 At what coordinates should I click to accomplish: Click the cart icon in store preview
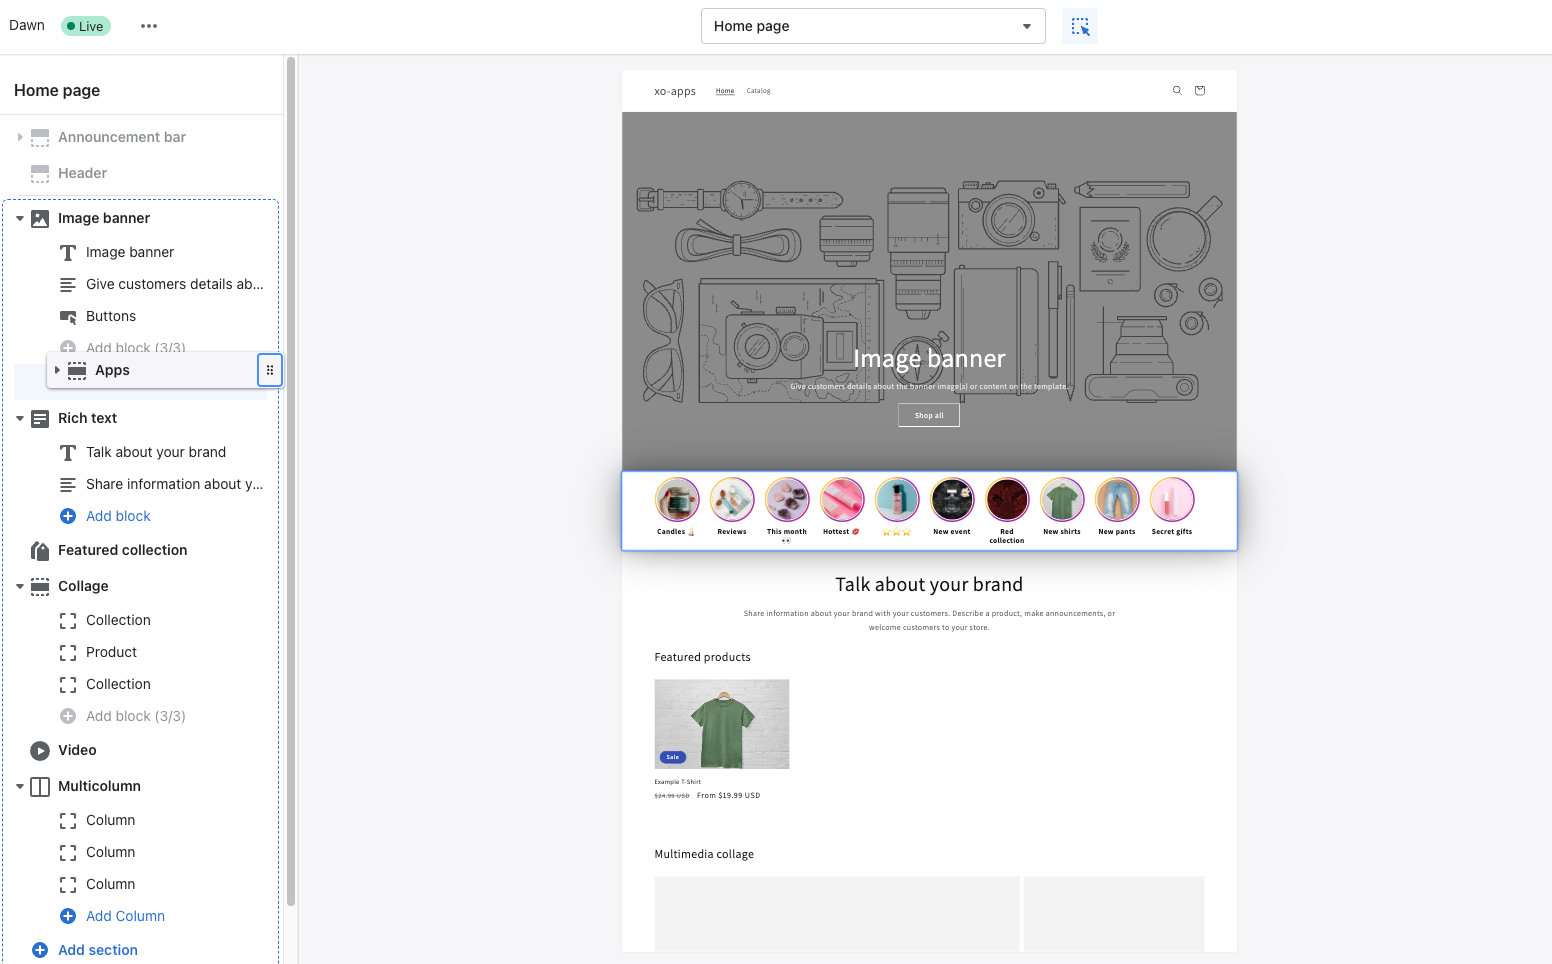pos(1200,91)
